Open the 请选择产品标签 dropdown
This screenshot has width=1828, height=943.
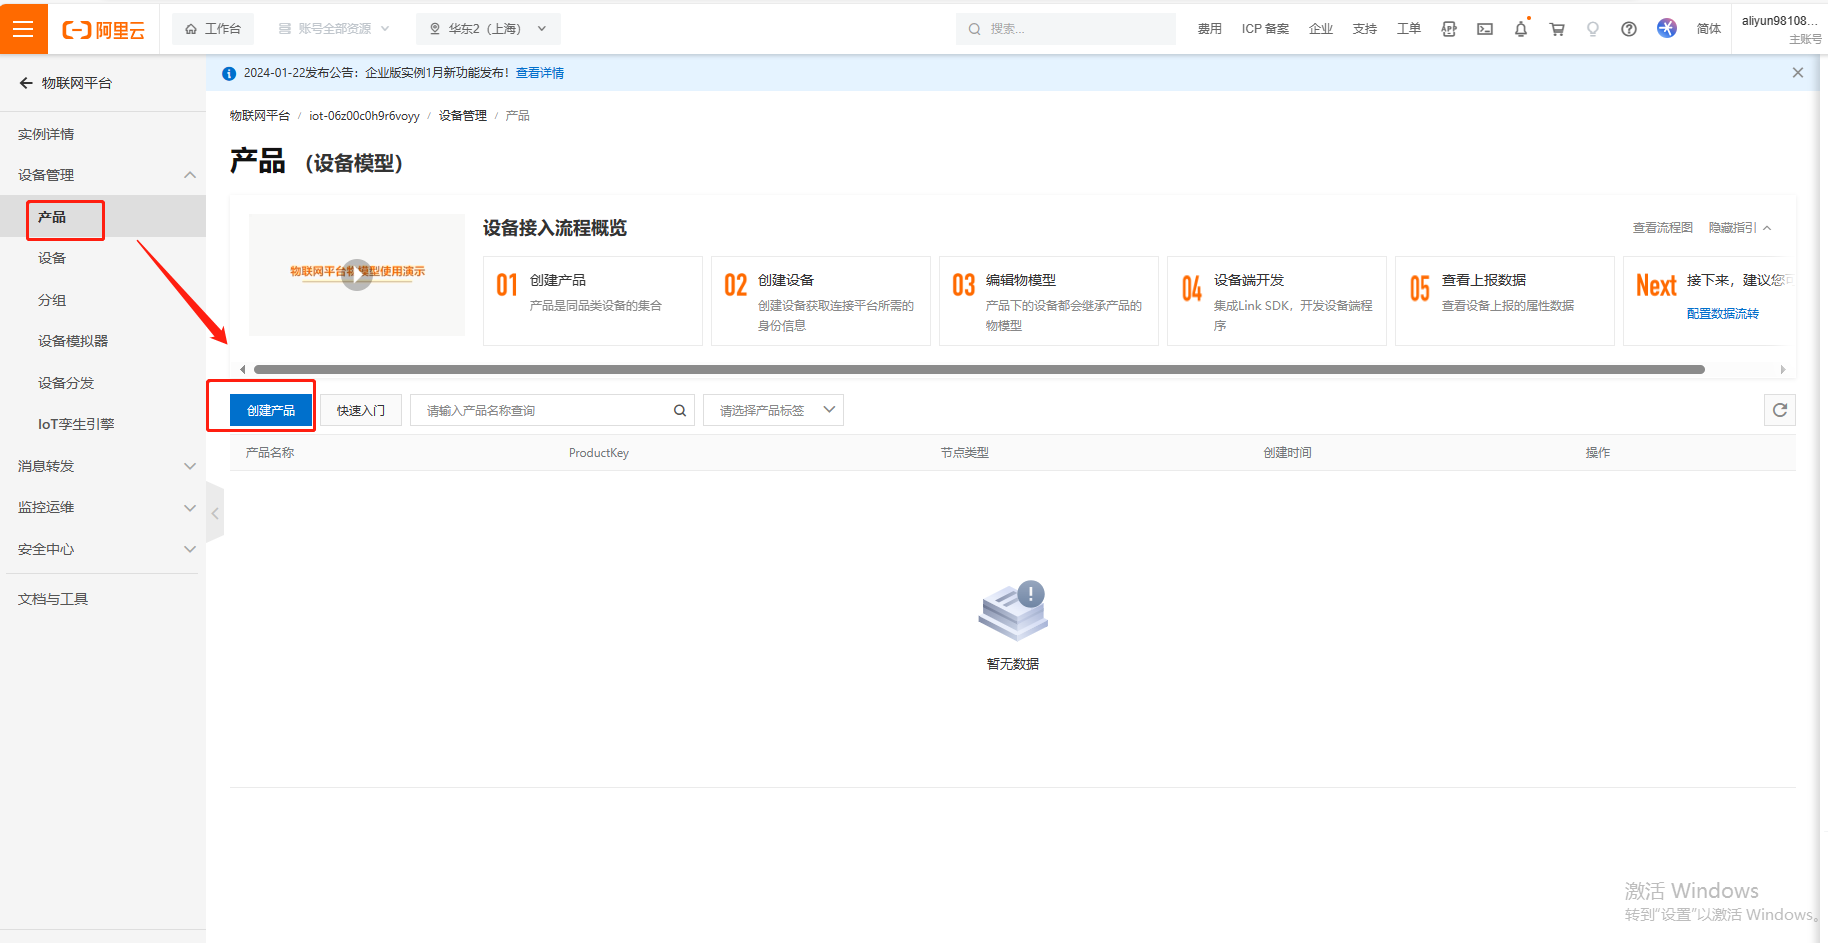tap(773, 410)
